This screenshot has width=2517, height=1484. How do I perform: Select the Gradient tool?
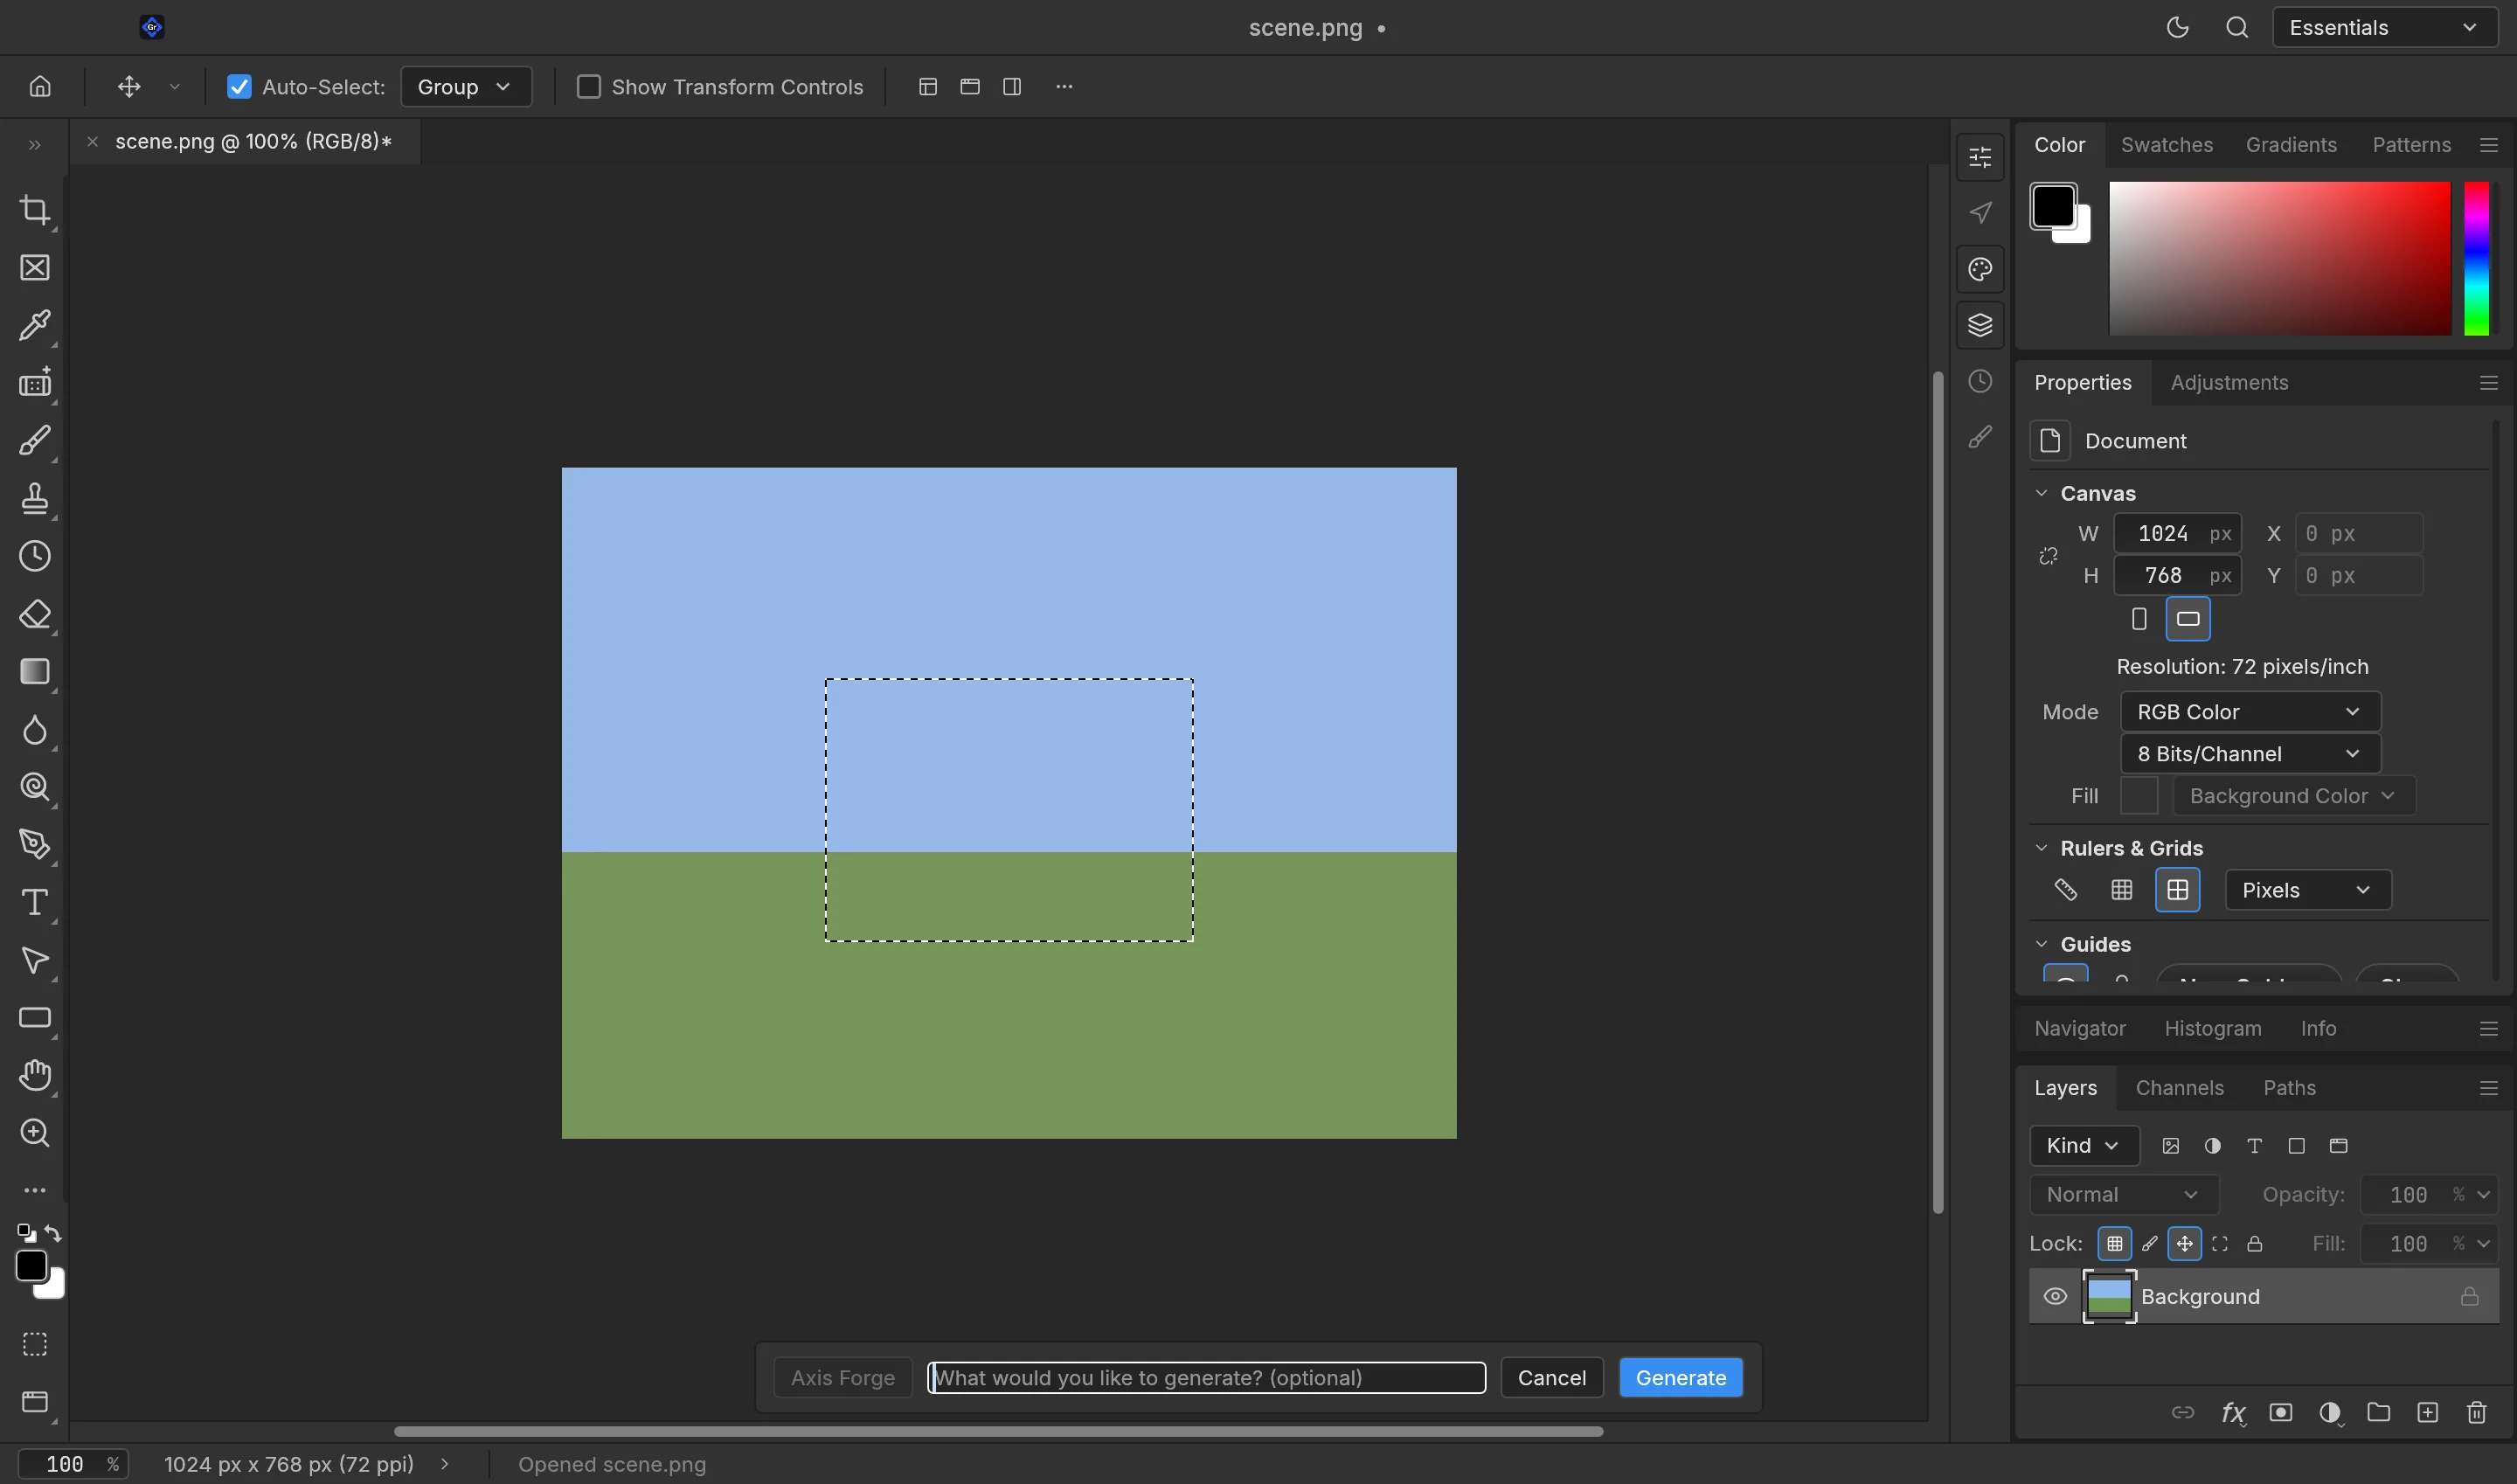(35, 671)
